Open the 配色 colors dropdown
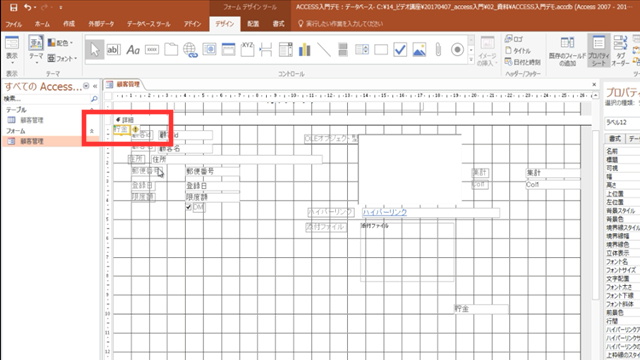Viewport: 640px width, 360px height. tap(60, 42)
